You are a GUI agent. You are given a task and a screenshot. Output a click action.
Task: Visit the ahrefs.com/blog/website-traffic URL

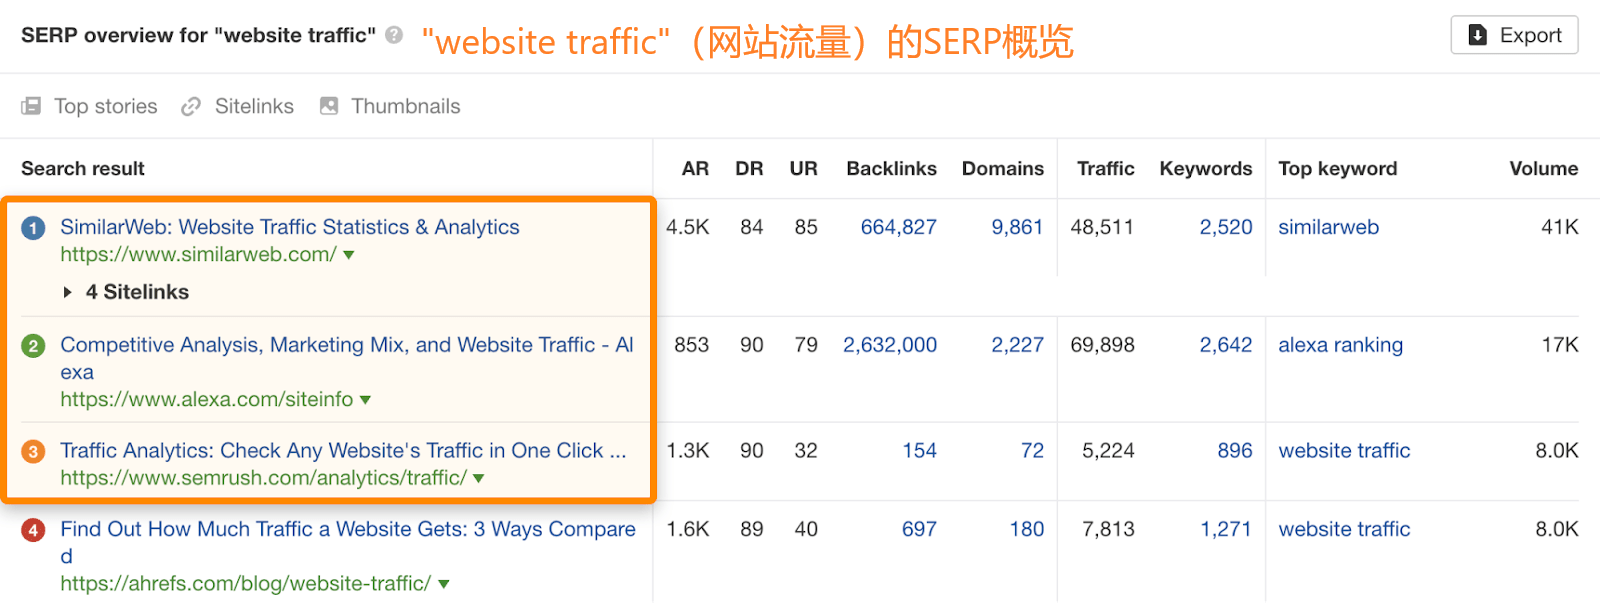(x=245, y=583)
